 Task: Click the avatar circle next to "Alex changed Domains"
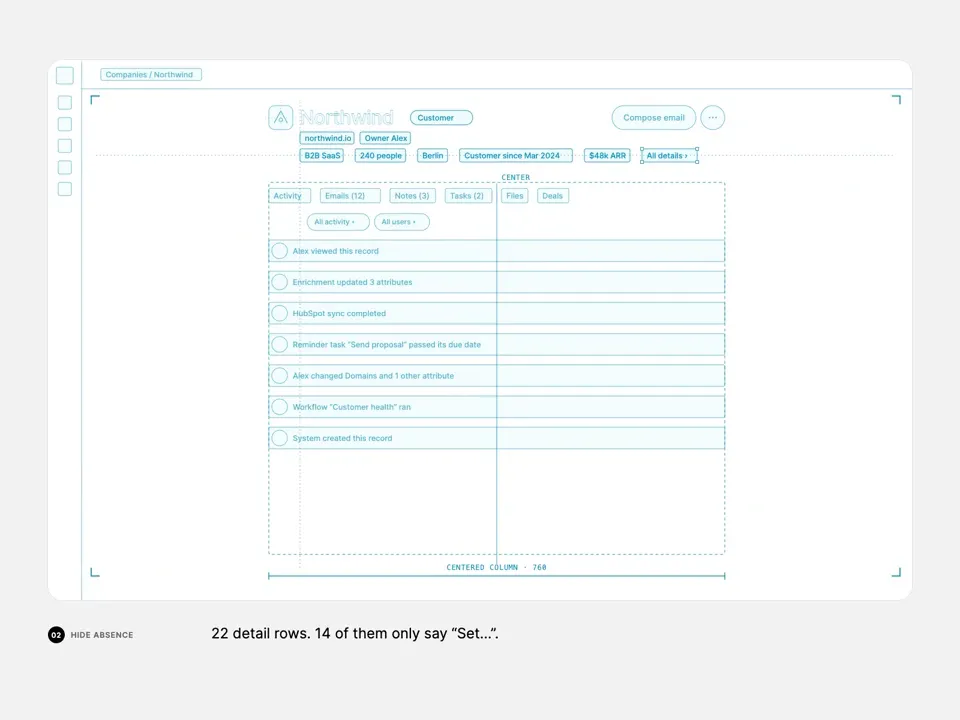coord(280,376)
